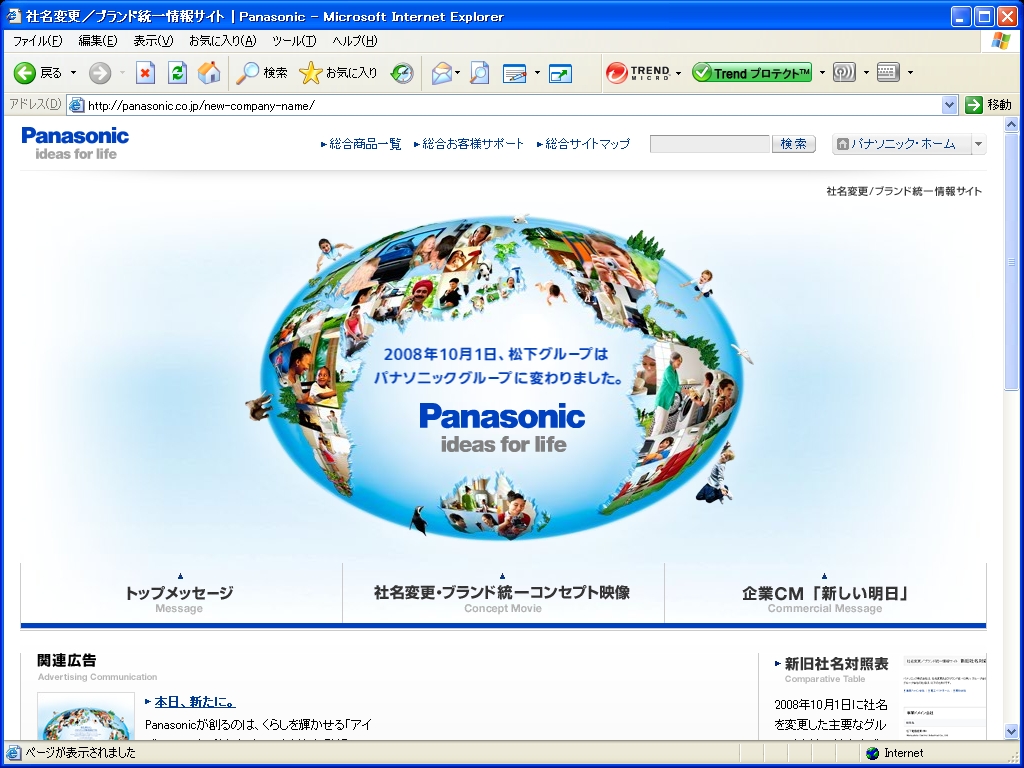Click the Mail envelope icon

441,72
